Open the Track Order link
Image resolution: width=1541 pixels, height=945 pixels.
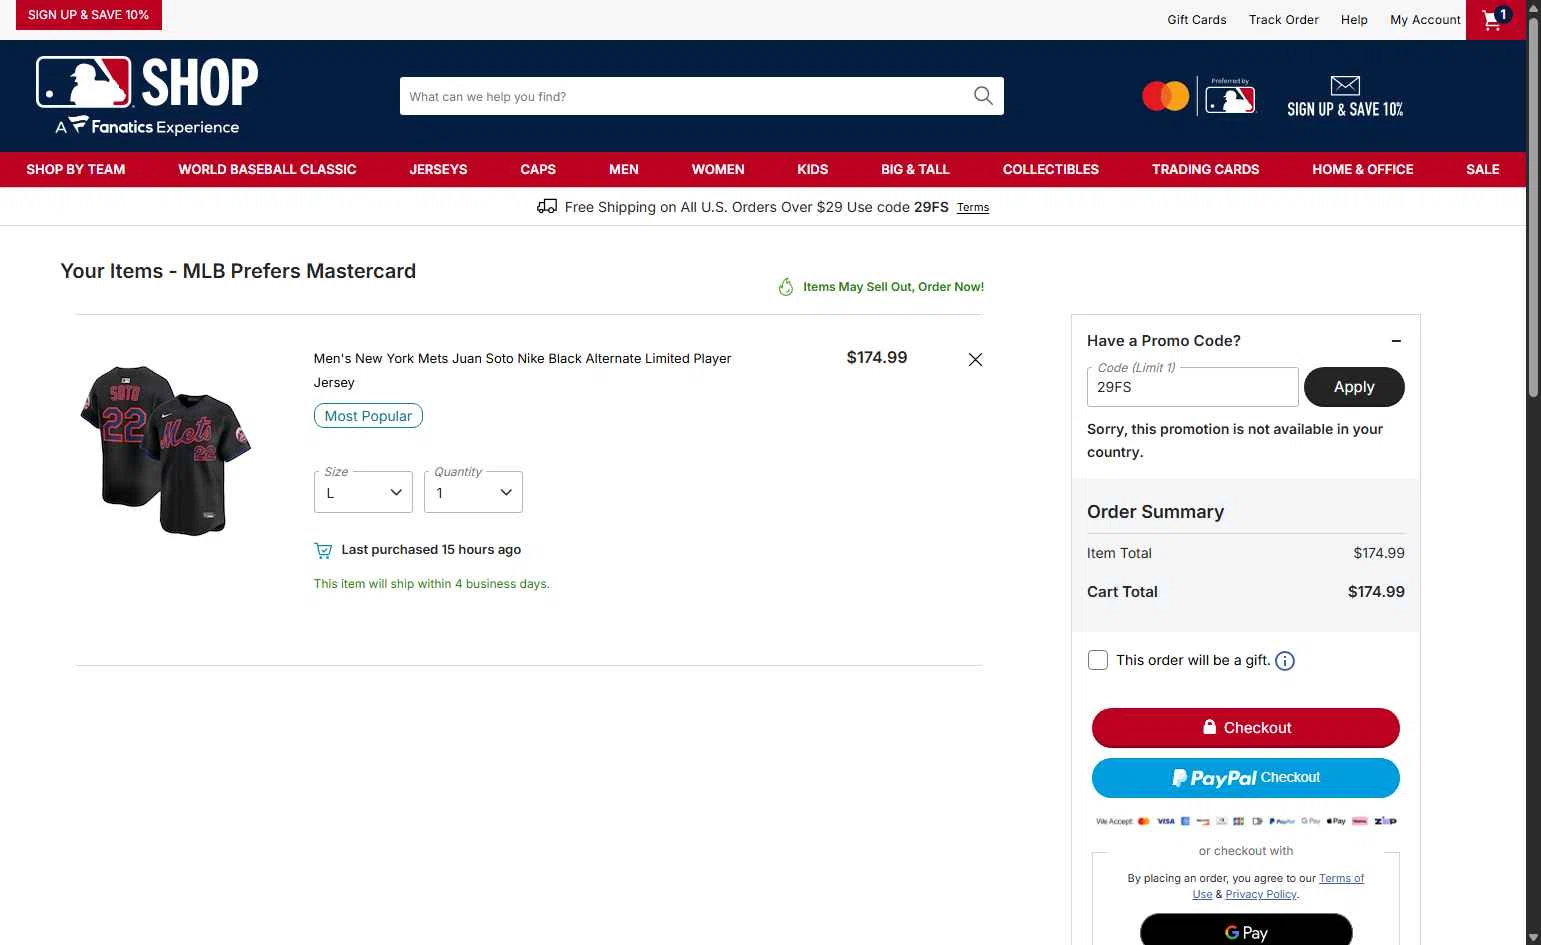coord(1284,20)
